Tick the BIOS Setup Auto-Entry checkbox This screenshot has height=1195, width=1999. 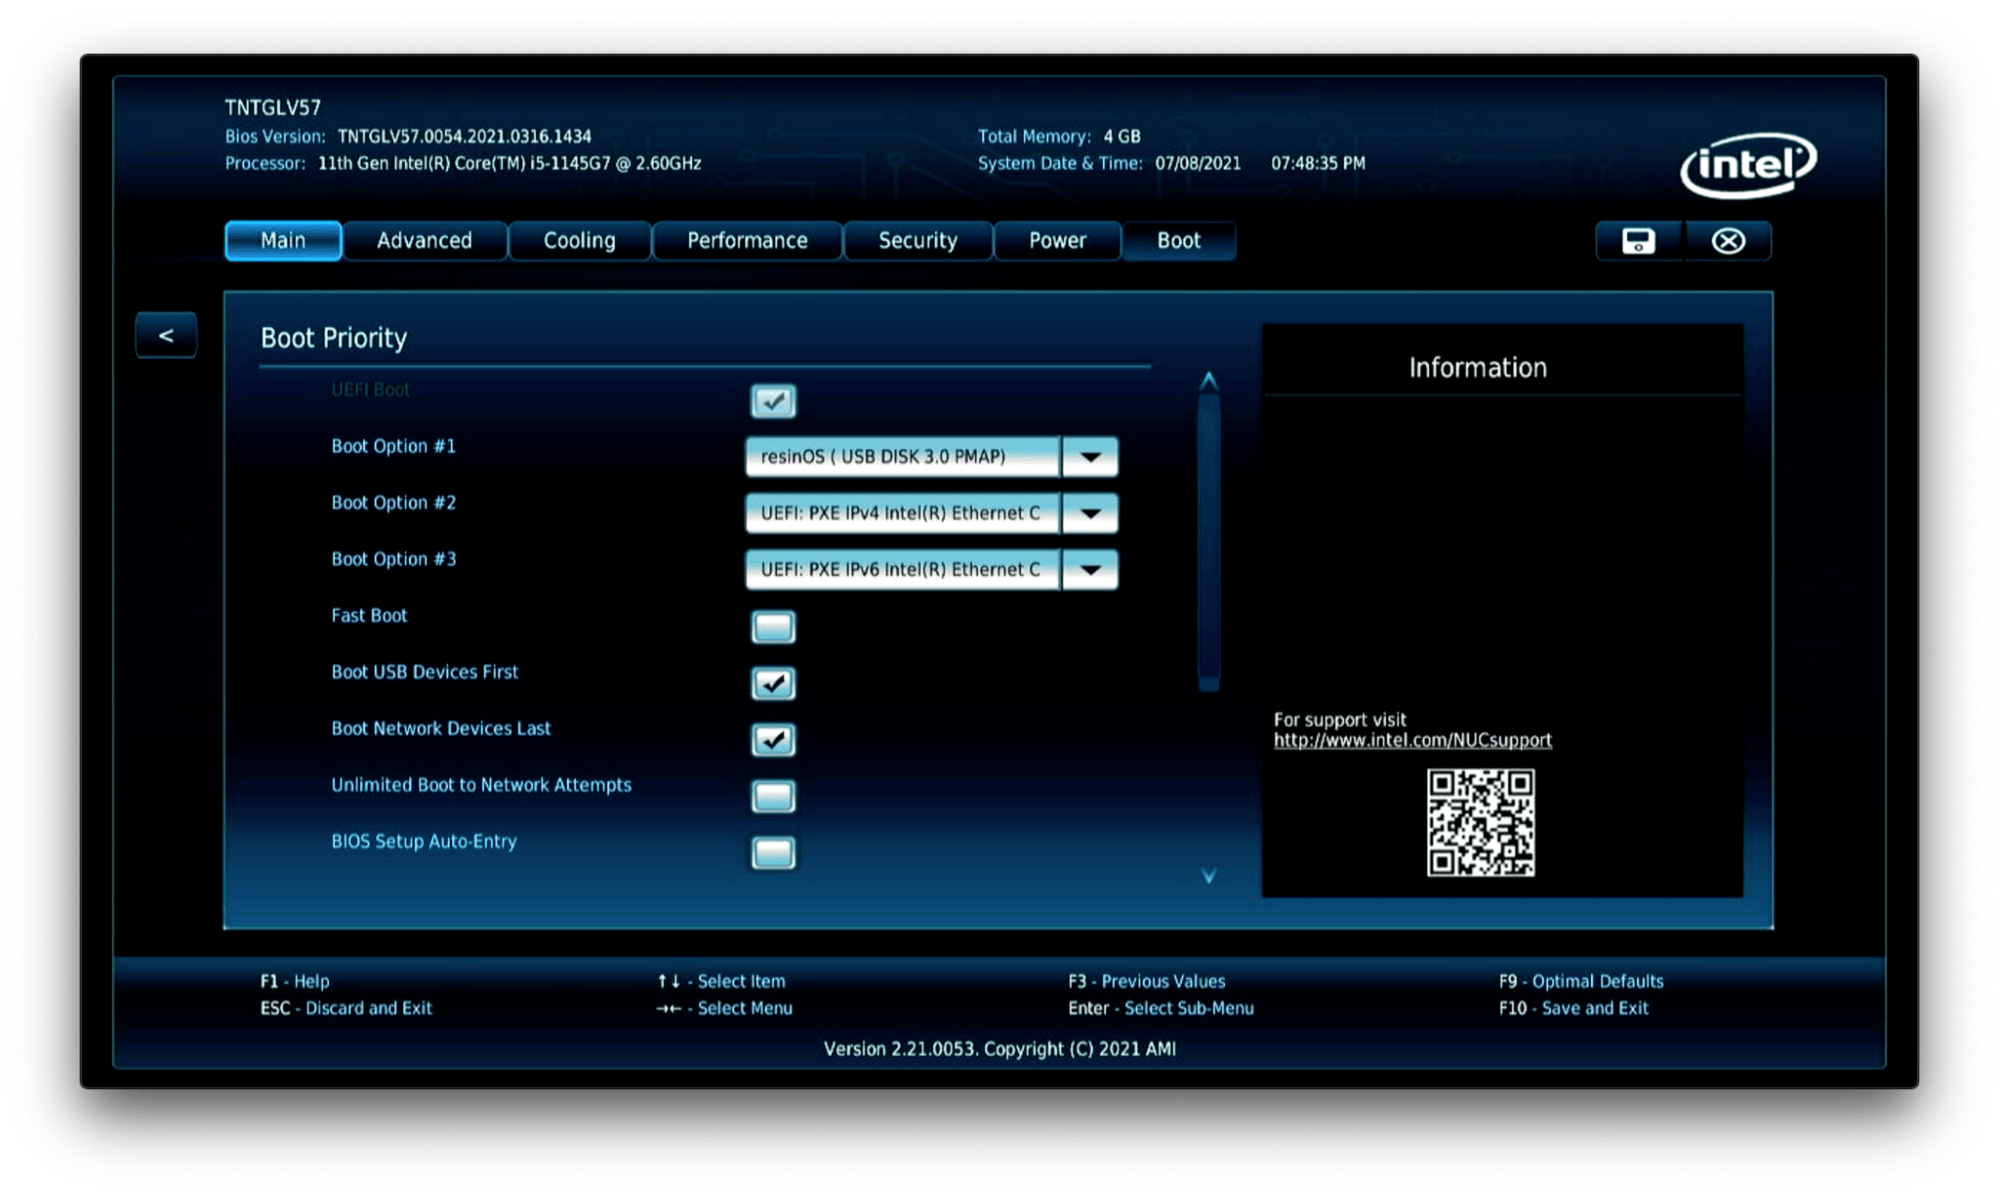coord(773,853)
